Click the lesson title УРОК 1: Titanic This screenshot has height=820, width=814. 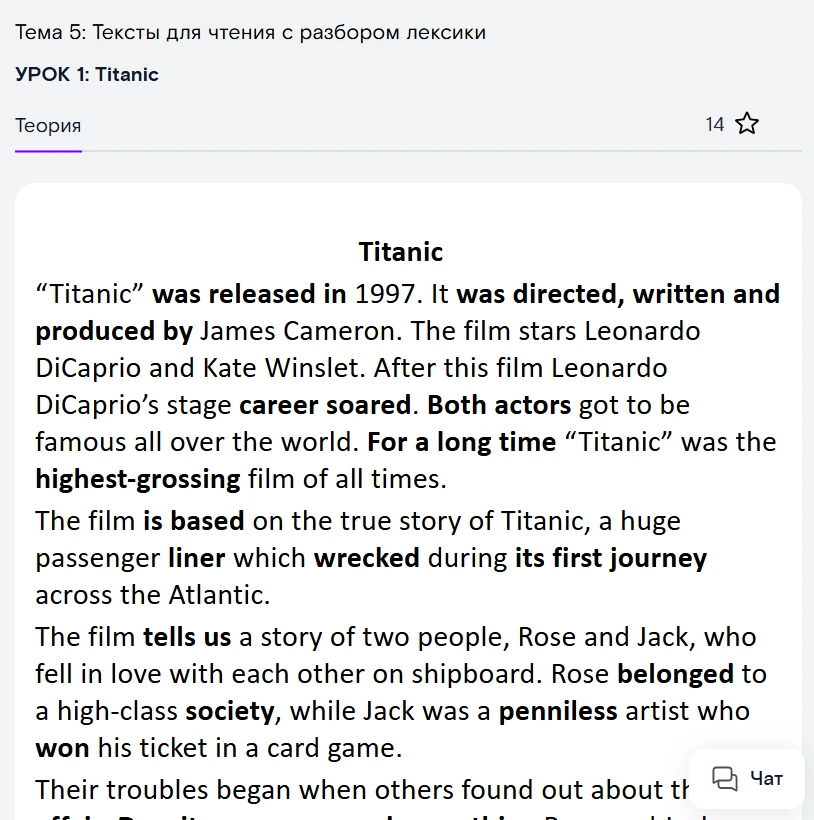(x=87, y=74)
